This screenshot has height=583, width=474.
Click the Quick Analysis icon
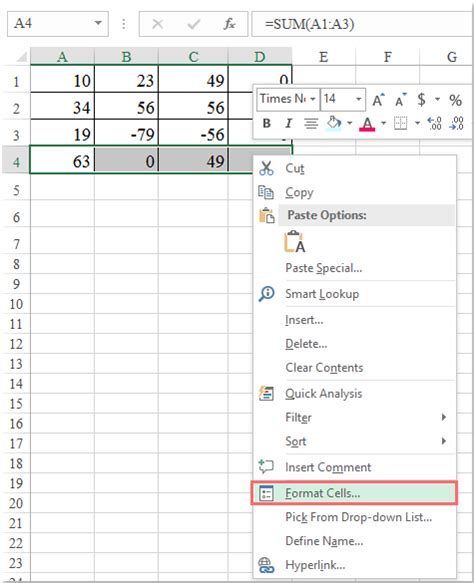pos(266,393)
